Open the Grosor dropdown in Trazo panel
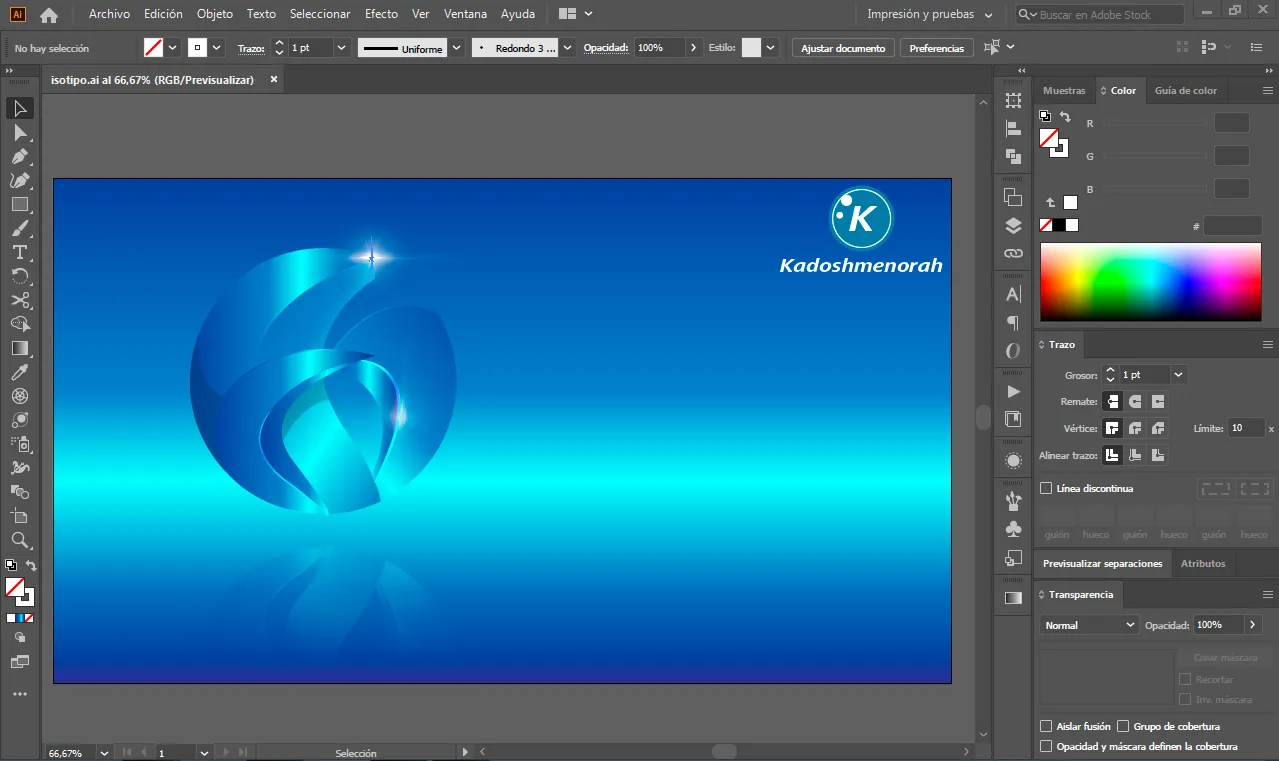1279x761 pixels. [x=1178, y=375]
